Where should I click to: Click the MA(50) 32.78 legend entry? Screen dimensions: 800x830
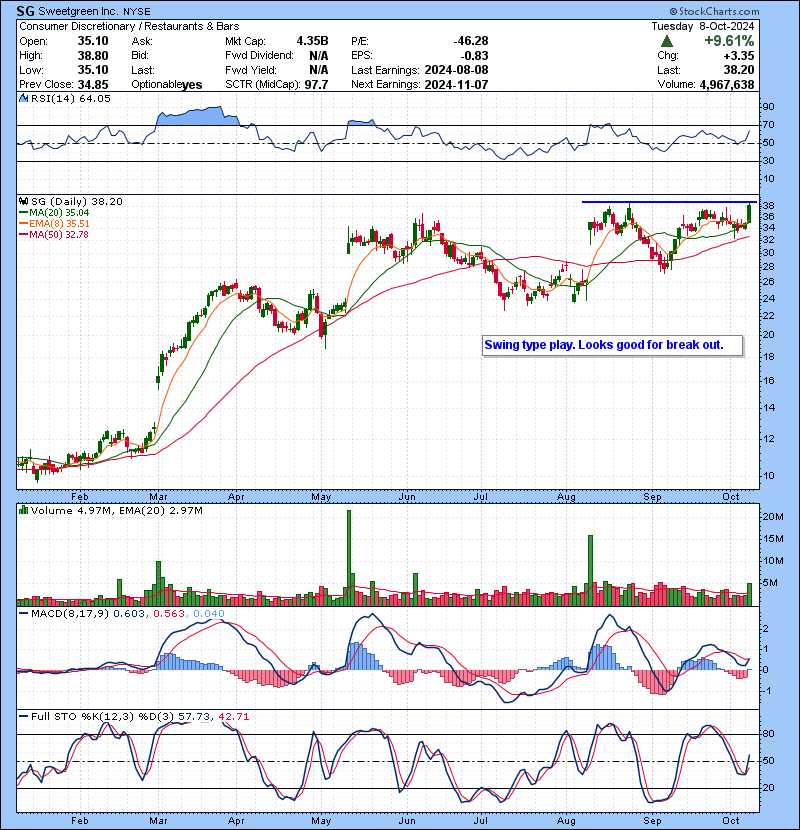[54, 234]
